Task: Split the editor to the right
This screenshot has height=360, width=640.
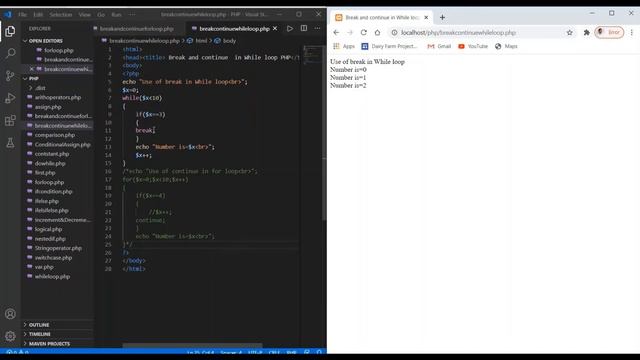Action: tap(304, 29)
